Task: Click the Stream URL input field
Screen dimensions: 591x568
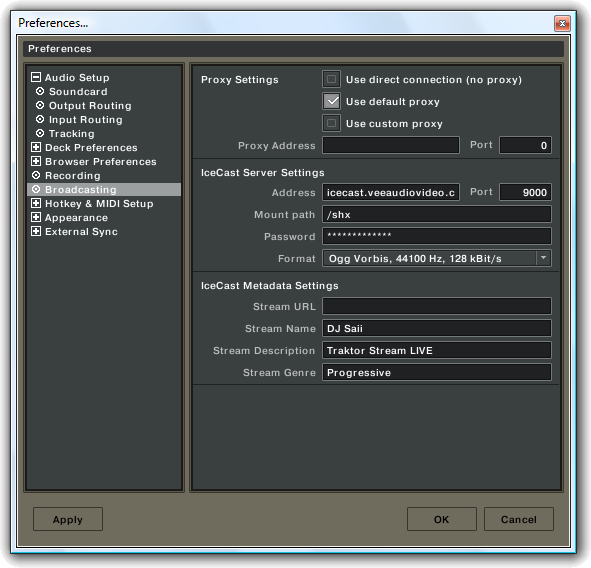Action: coord(437,306)
